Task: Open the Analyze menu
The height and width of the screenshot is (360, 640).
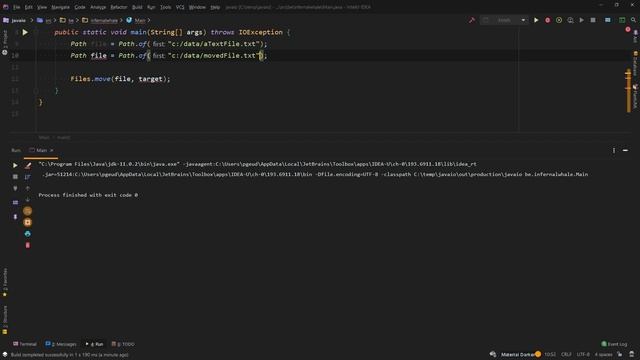Action: [x=98, y=7]
